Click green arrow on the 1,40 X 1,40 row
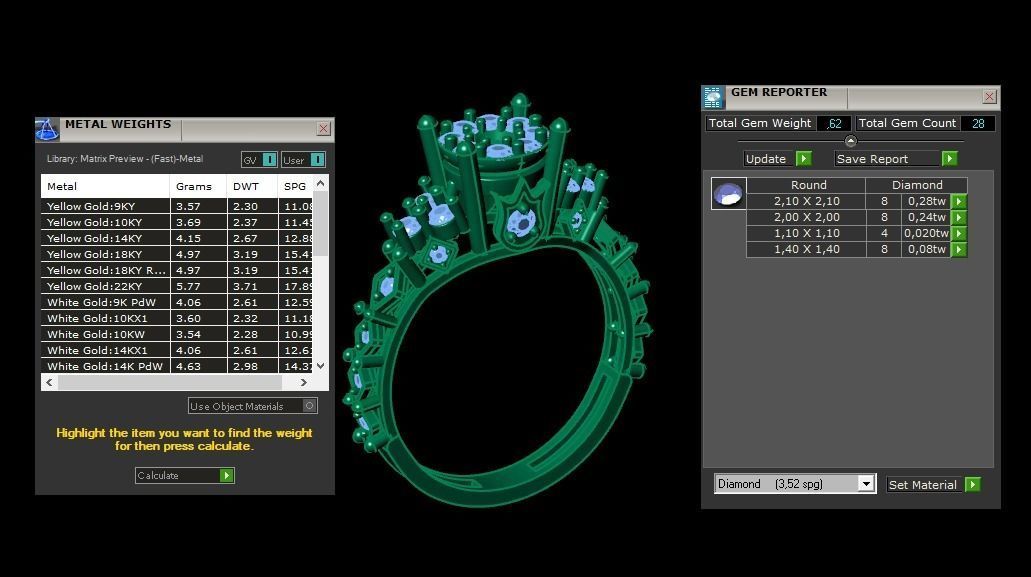This screenshot has width=1031, height=577. point(959,249)
